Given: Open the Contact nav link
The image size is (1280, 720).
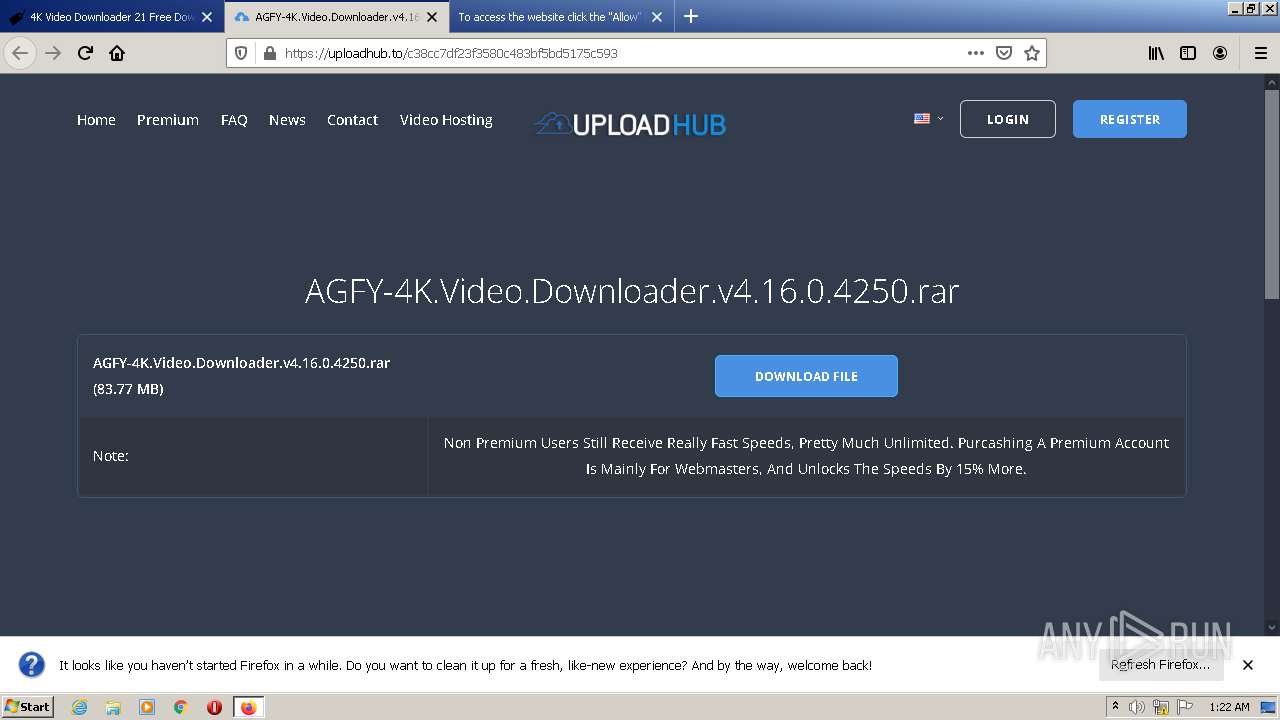Looking at the screenshot, I should click(x=352, y=119).
